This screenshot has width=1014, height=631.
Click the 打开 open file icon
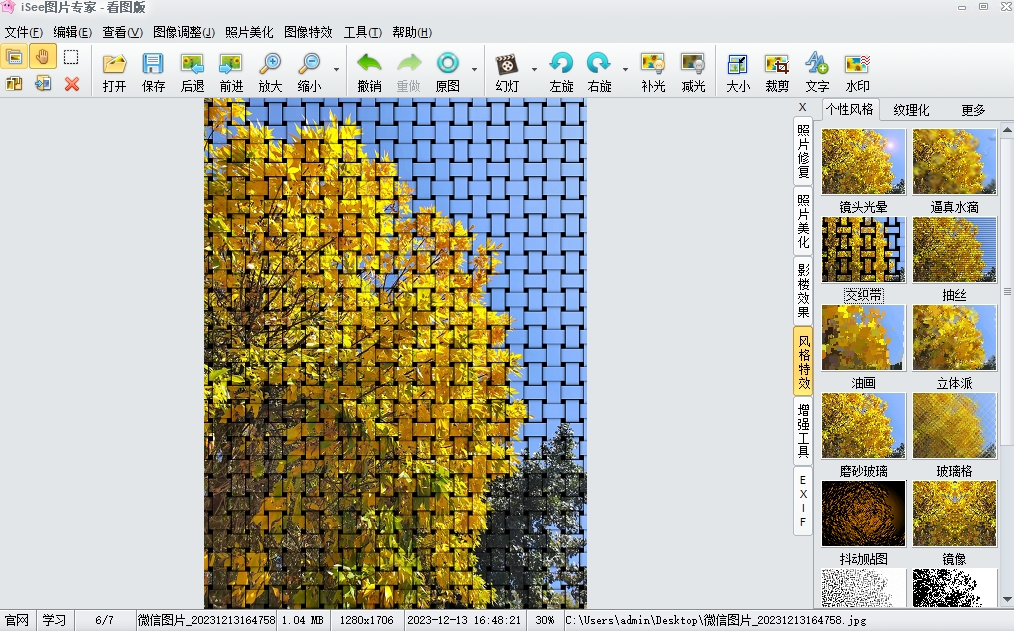coord(114,72)
